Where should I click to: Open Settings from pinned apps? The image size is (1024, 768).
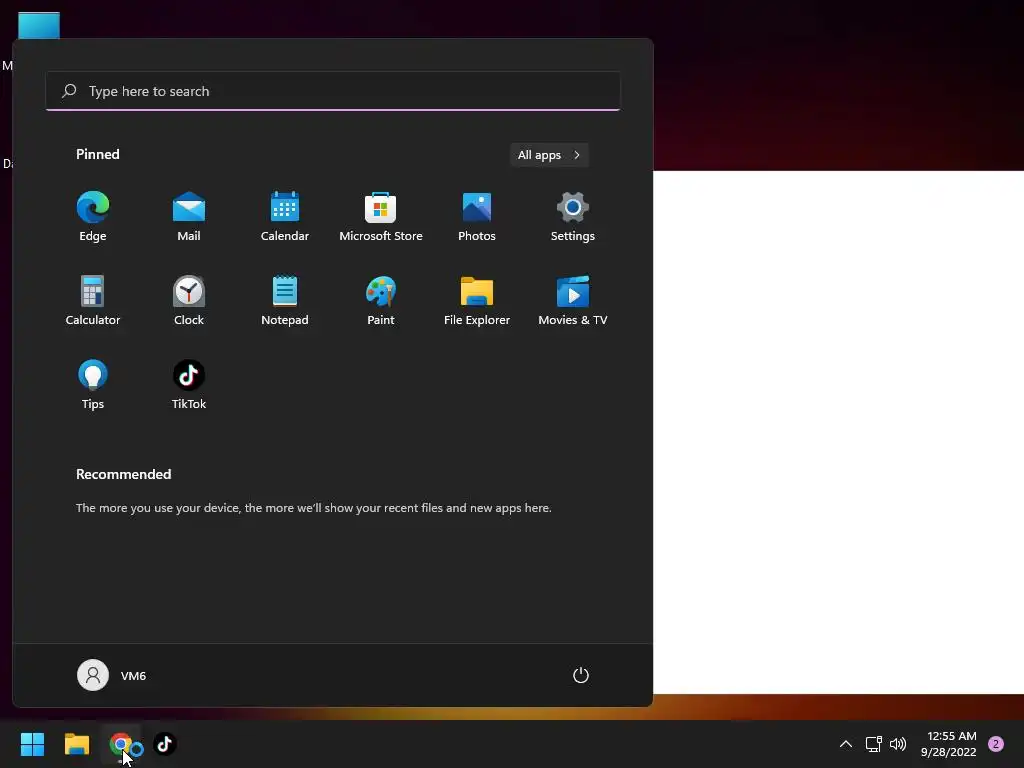573,217
